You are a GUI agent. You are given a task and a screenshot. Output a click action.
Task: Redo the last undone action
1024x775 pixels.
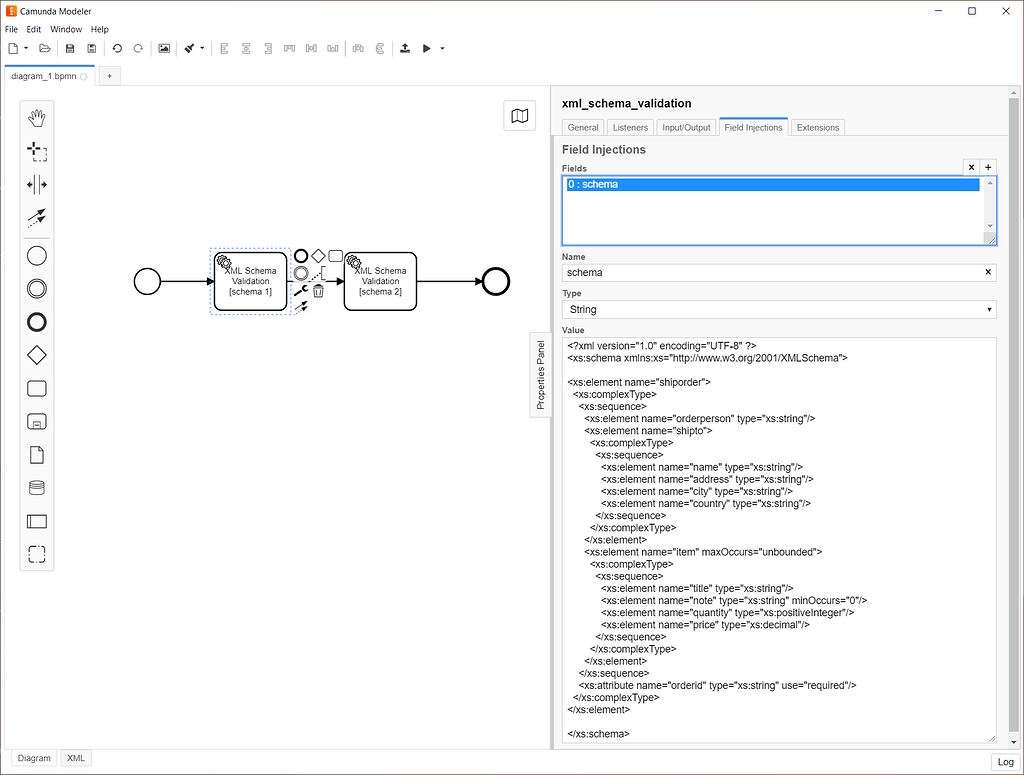tap(138, 48)
